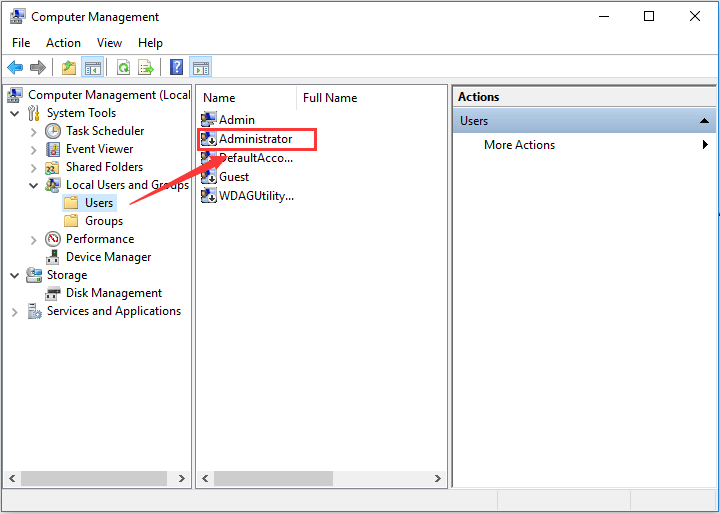The height and width of the screenshot is (514, 720).
Task: Select Disk Management under Storage
Action: [113, 293]
